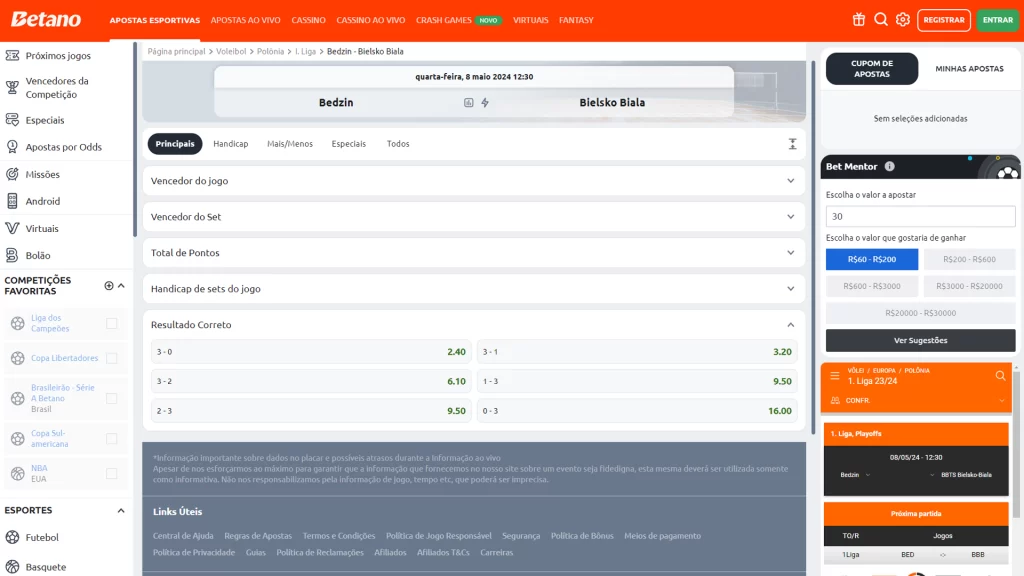
Task: Open the Central de Ajuda link
Action: (x=183, y=536)
